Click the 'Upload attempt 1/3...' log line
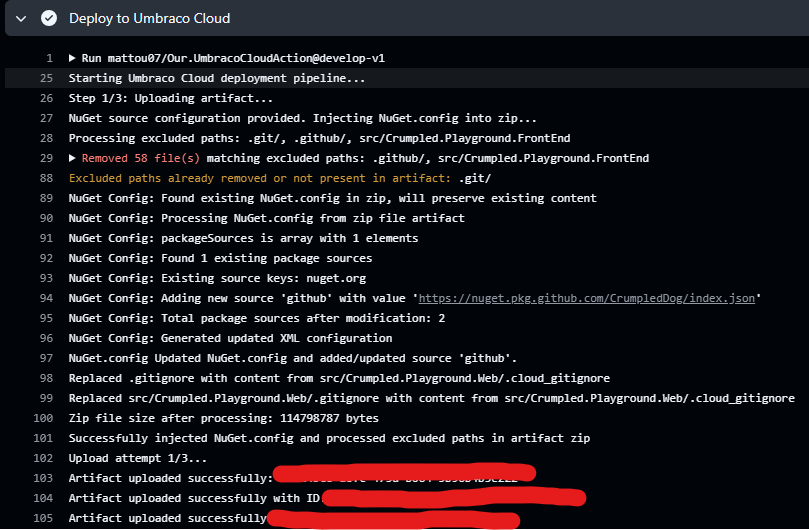 pos(137,458)
